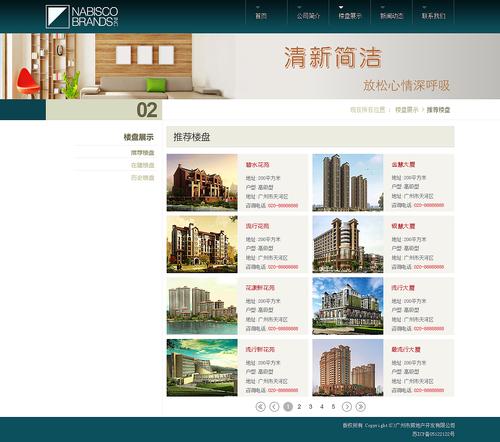
Task: Go to page 2
Action: click(x=299, y=407)
